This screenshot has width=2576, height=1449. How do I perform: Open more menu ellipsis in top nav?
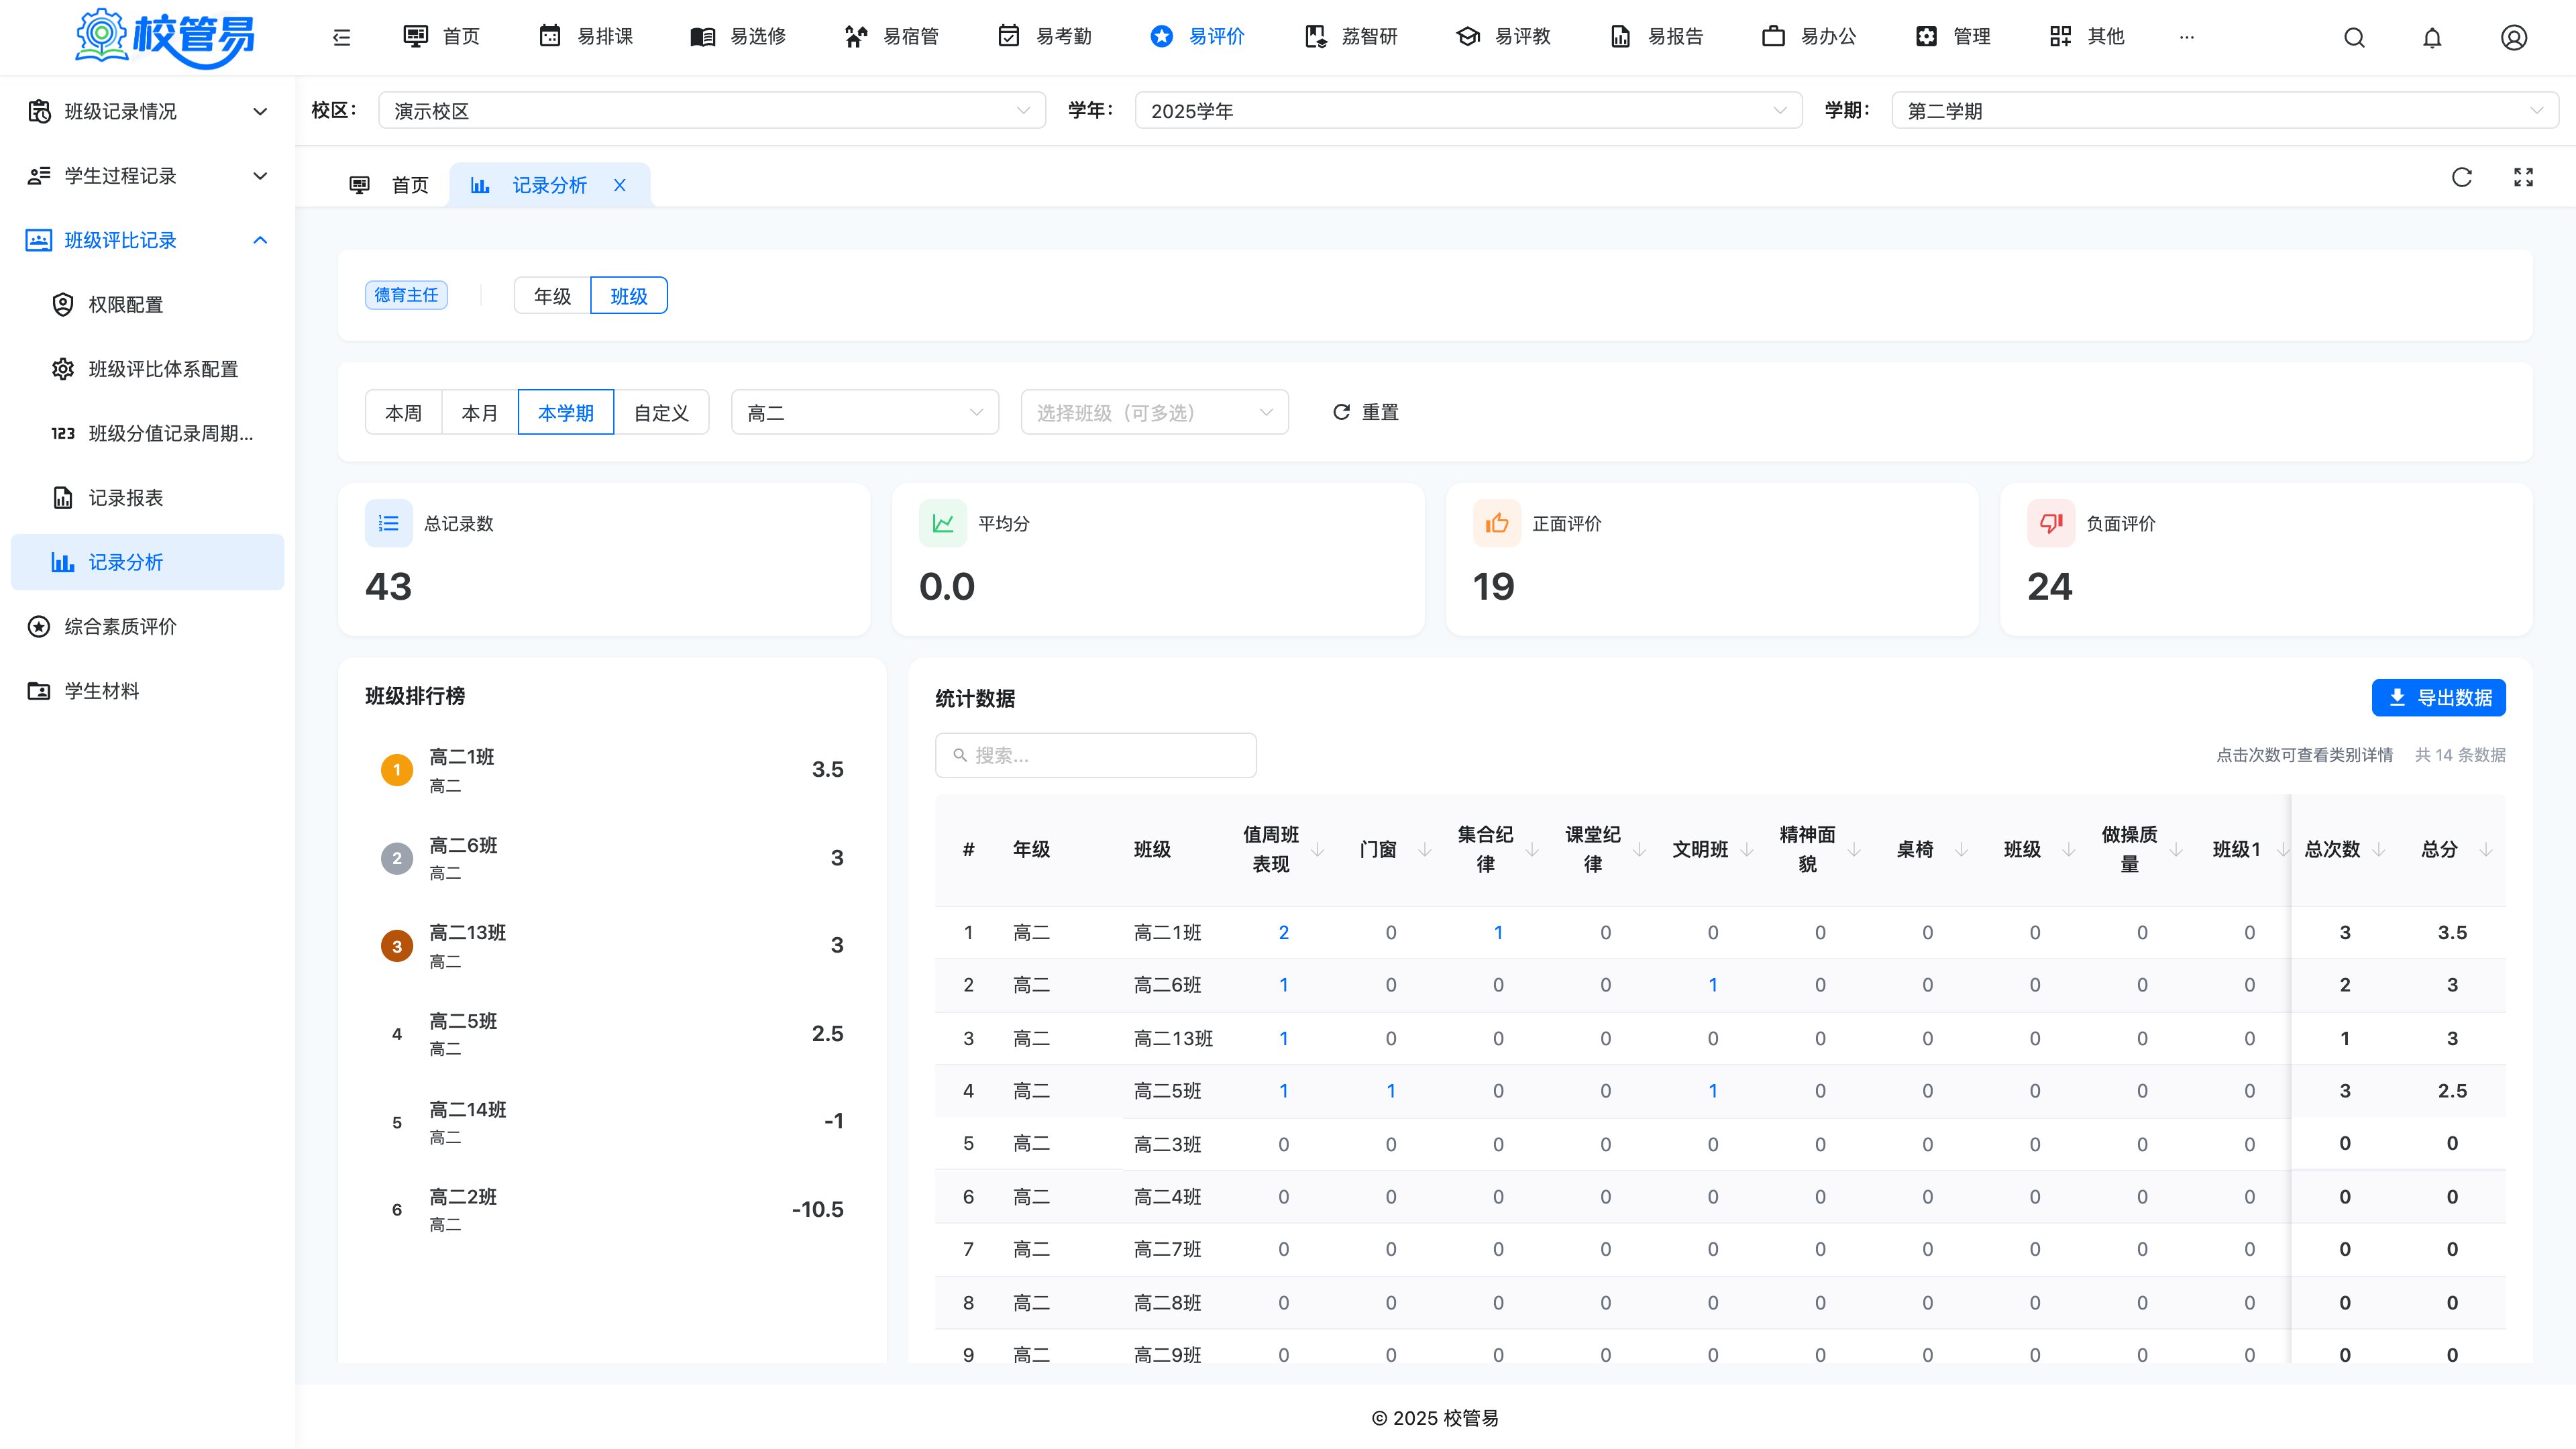(x=2187, y=37)
